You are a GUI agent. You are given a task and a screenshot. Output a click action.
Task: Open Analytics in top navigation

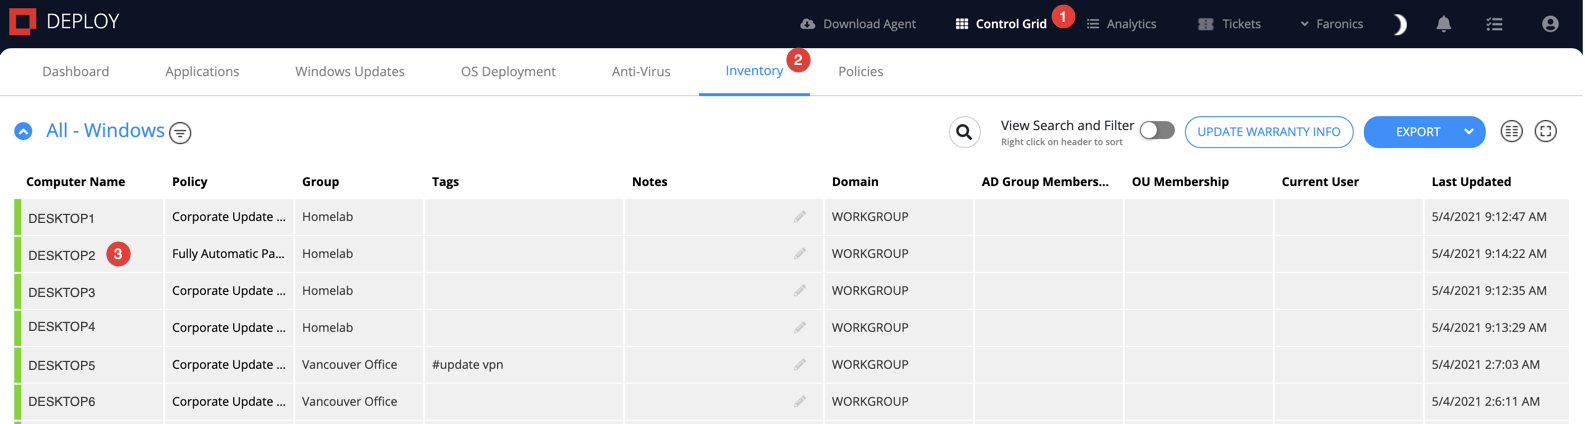pos(1121,24)
